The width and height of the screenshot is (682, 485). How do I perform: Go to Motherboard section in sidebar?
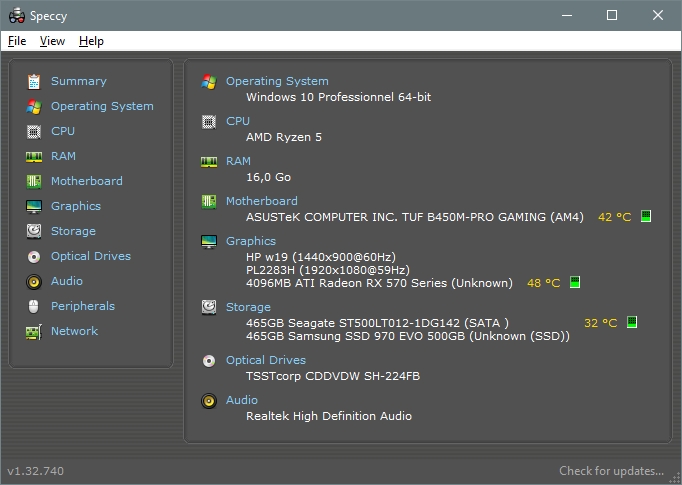[x=87, y=181]
